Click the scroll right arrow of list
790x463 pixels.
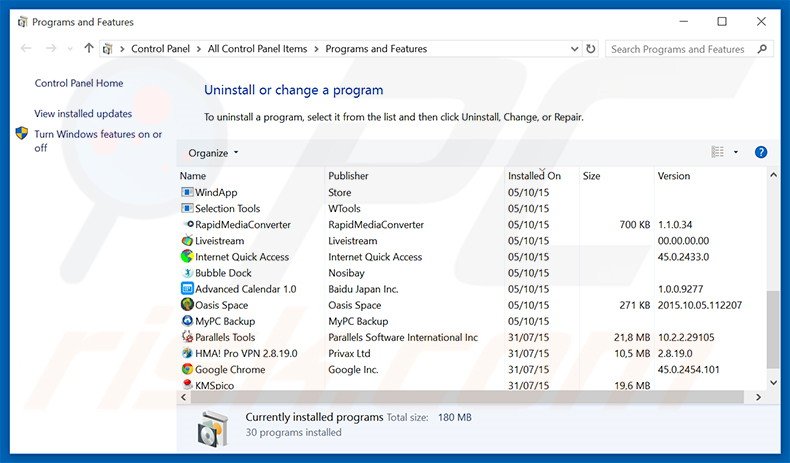(758, 397)
